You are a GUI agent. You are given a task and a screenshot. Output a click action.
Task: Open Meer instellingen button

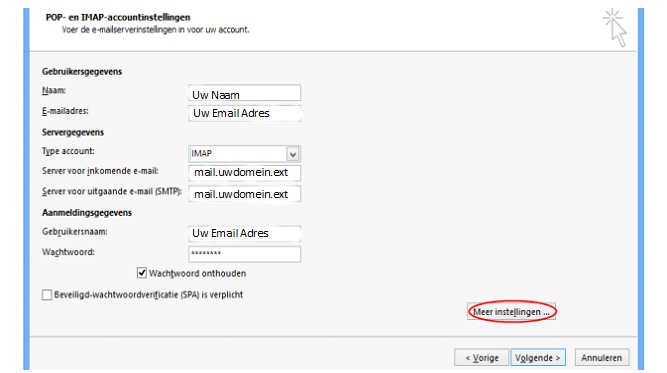(511, 312)
